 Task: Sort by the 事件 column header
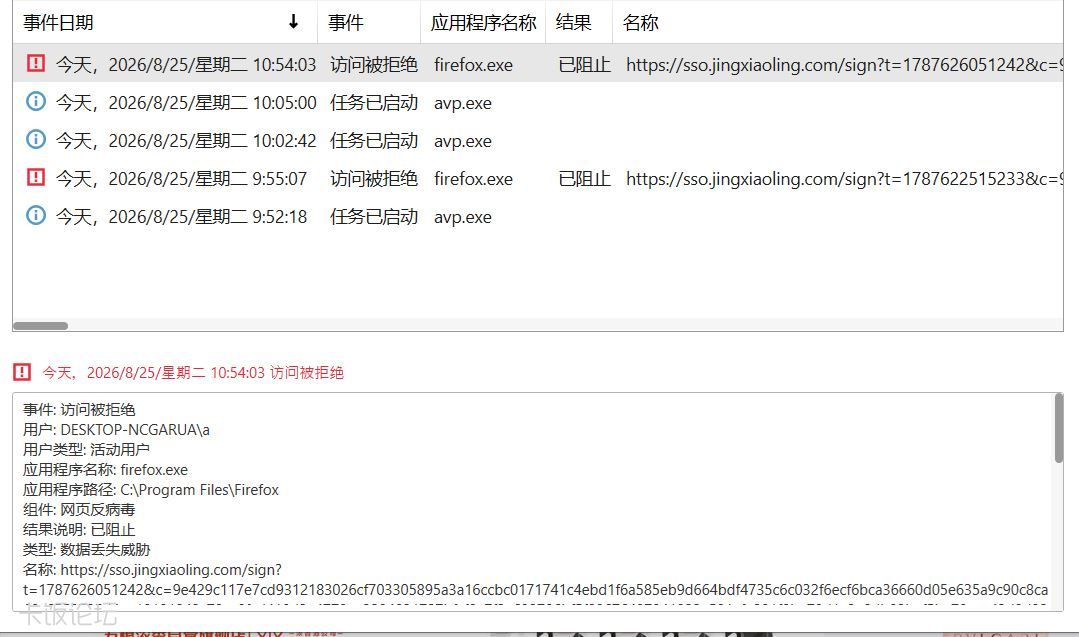(369, 23)
